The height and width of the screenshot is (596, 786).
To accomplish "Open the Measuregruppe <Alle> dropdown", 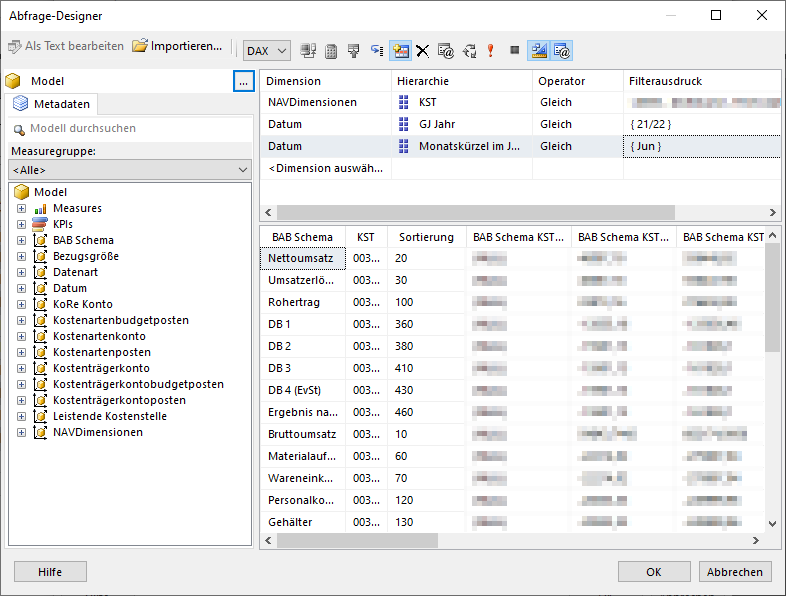I will coord(130,170).
